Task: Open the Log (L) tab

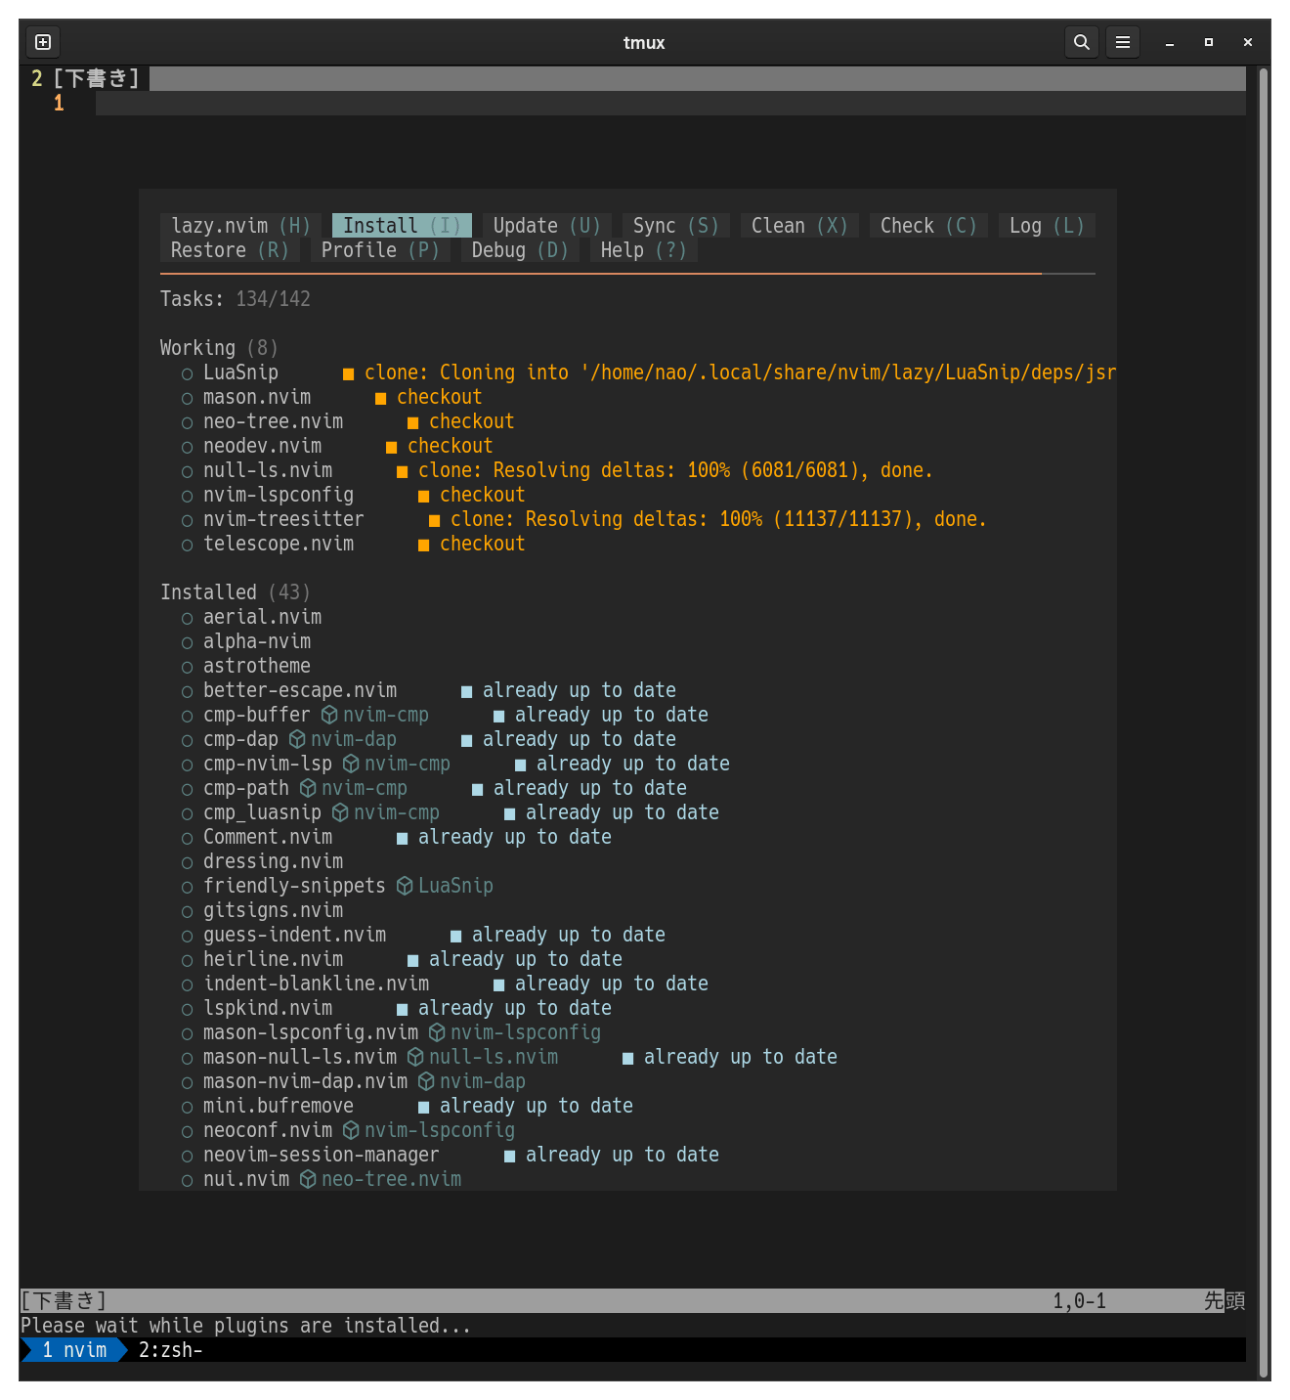Action: click(1047, 226)
